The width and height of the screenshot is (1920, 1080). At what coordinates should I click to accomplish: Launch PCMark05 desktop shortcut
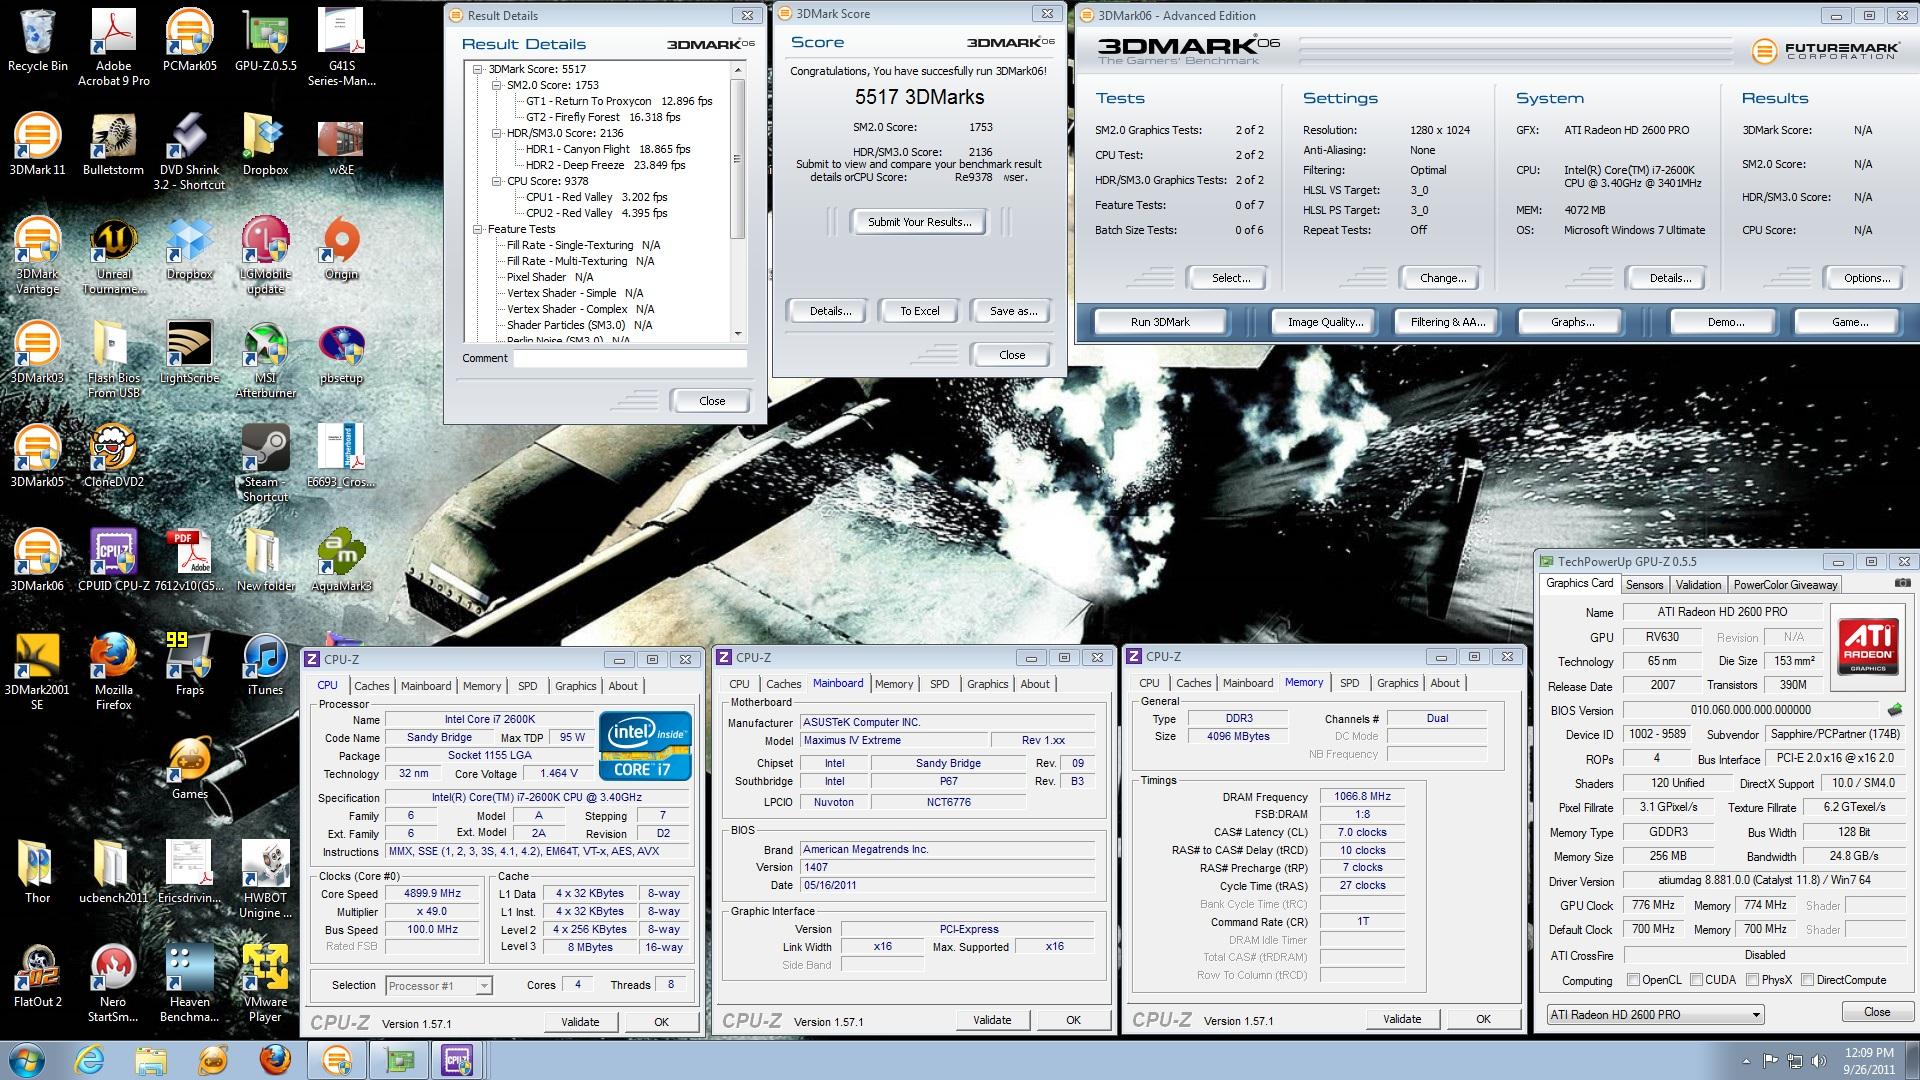click(x=189, y=40)
